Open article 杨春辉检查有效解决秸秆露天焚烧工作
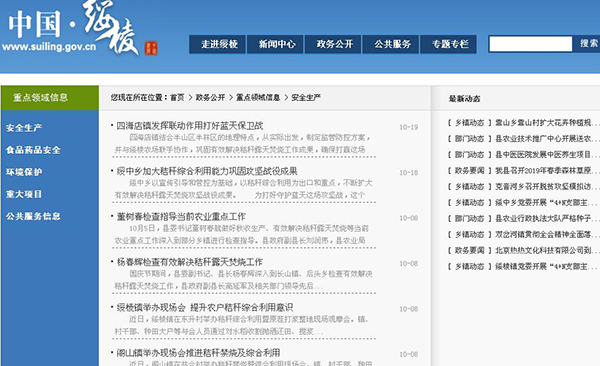 tap(190, 262)
